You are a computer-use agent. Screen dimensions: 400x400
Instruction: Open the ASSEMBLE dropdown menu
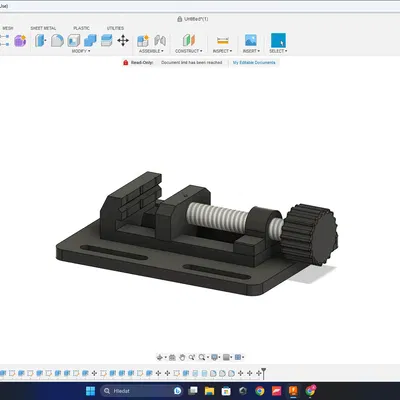coord(151,51)
